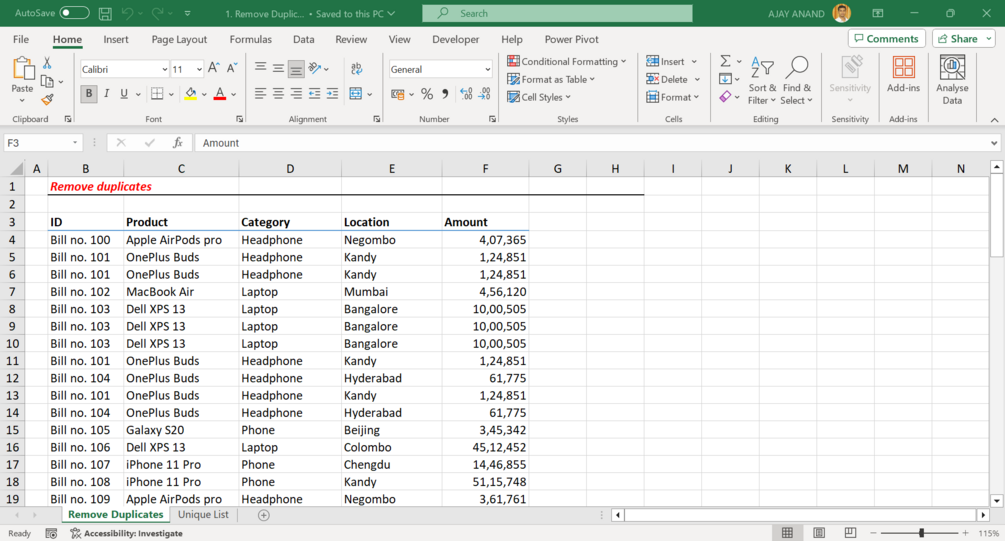
Task: Switch to the Data ribbon tab
Action: 303,39
